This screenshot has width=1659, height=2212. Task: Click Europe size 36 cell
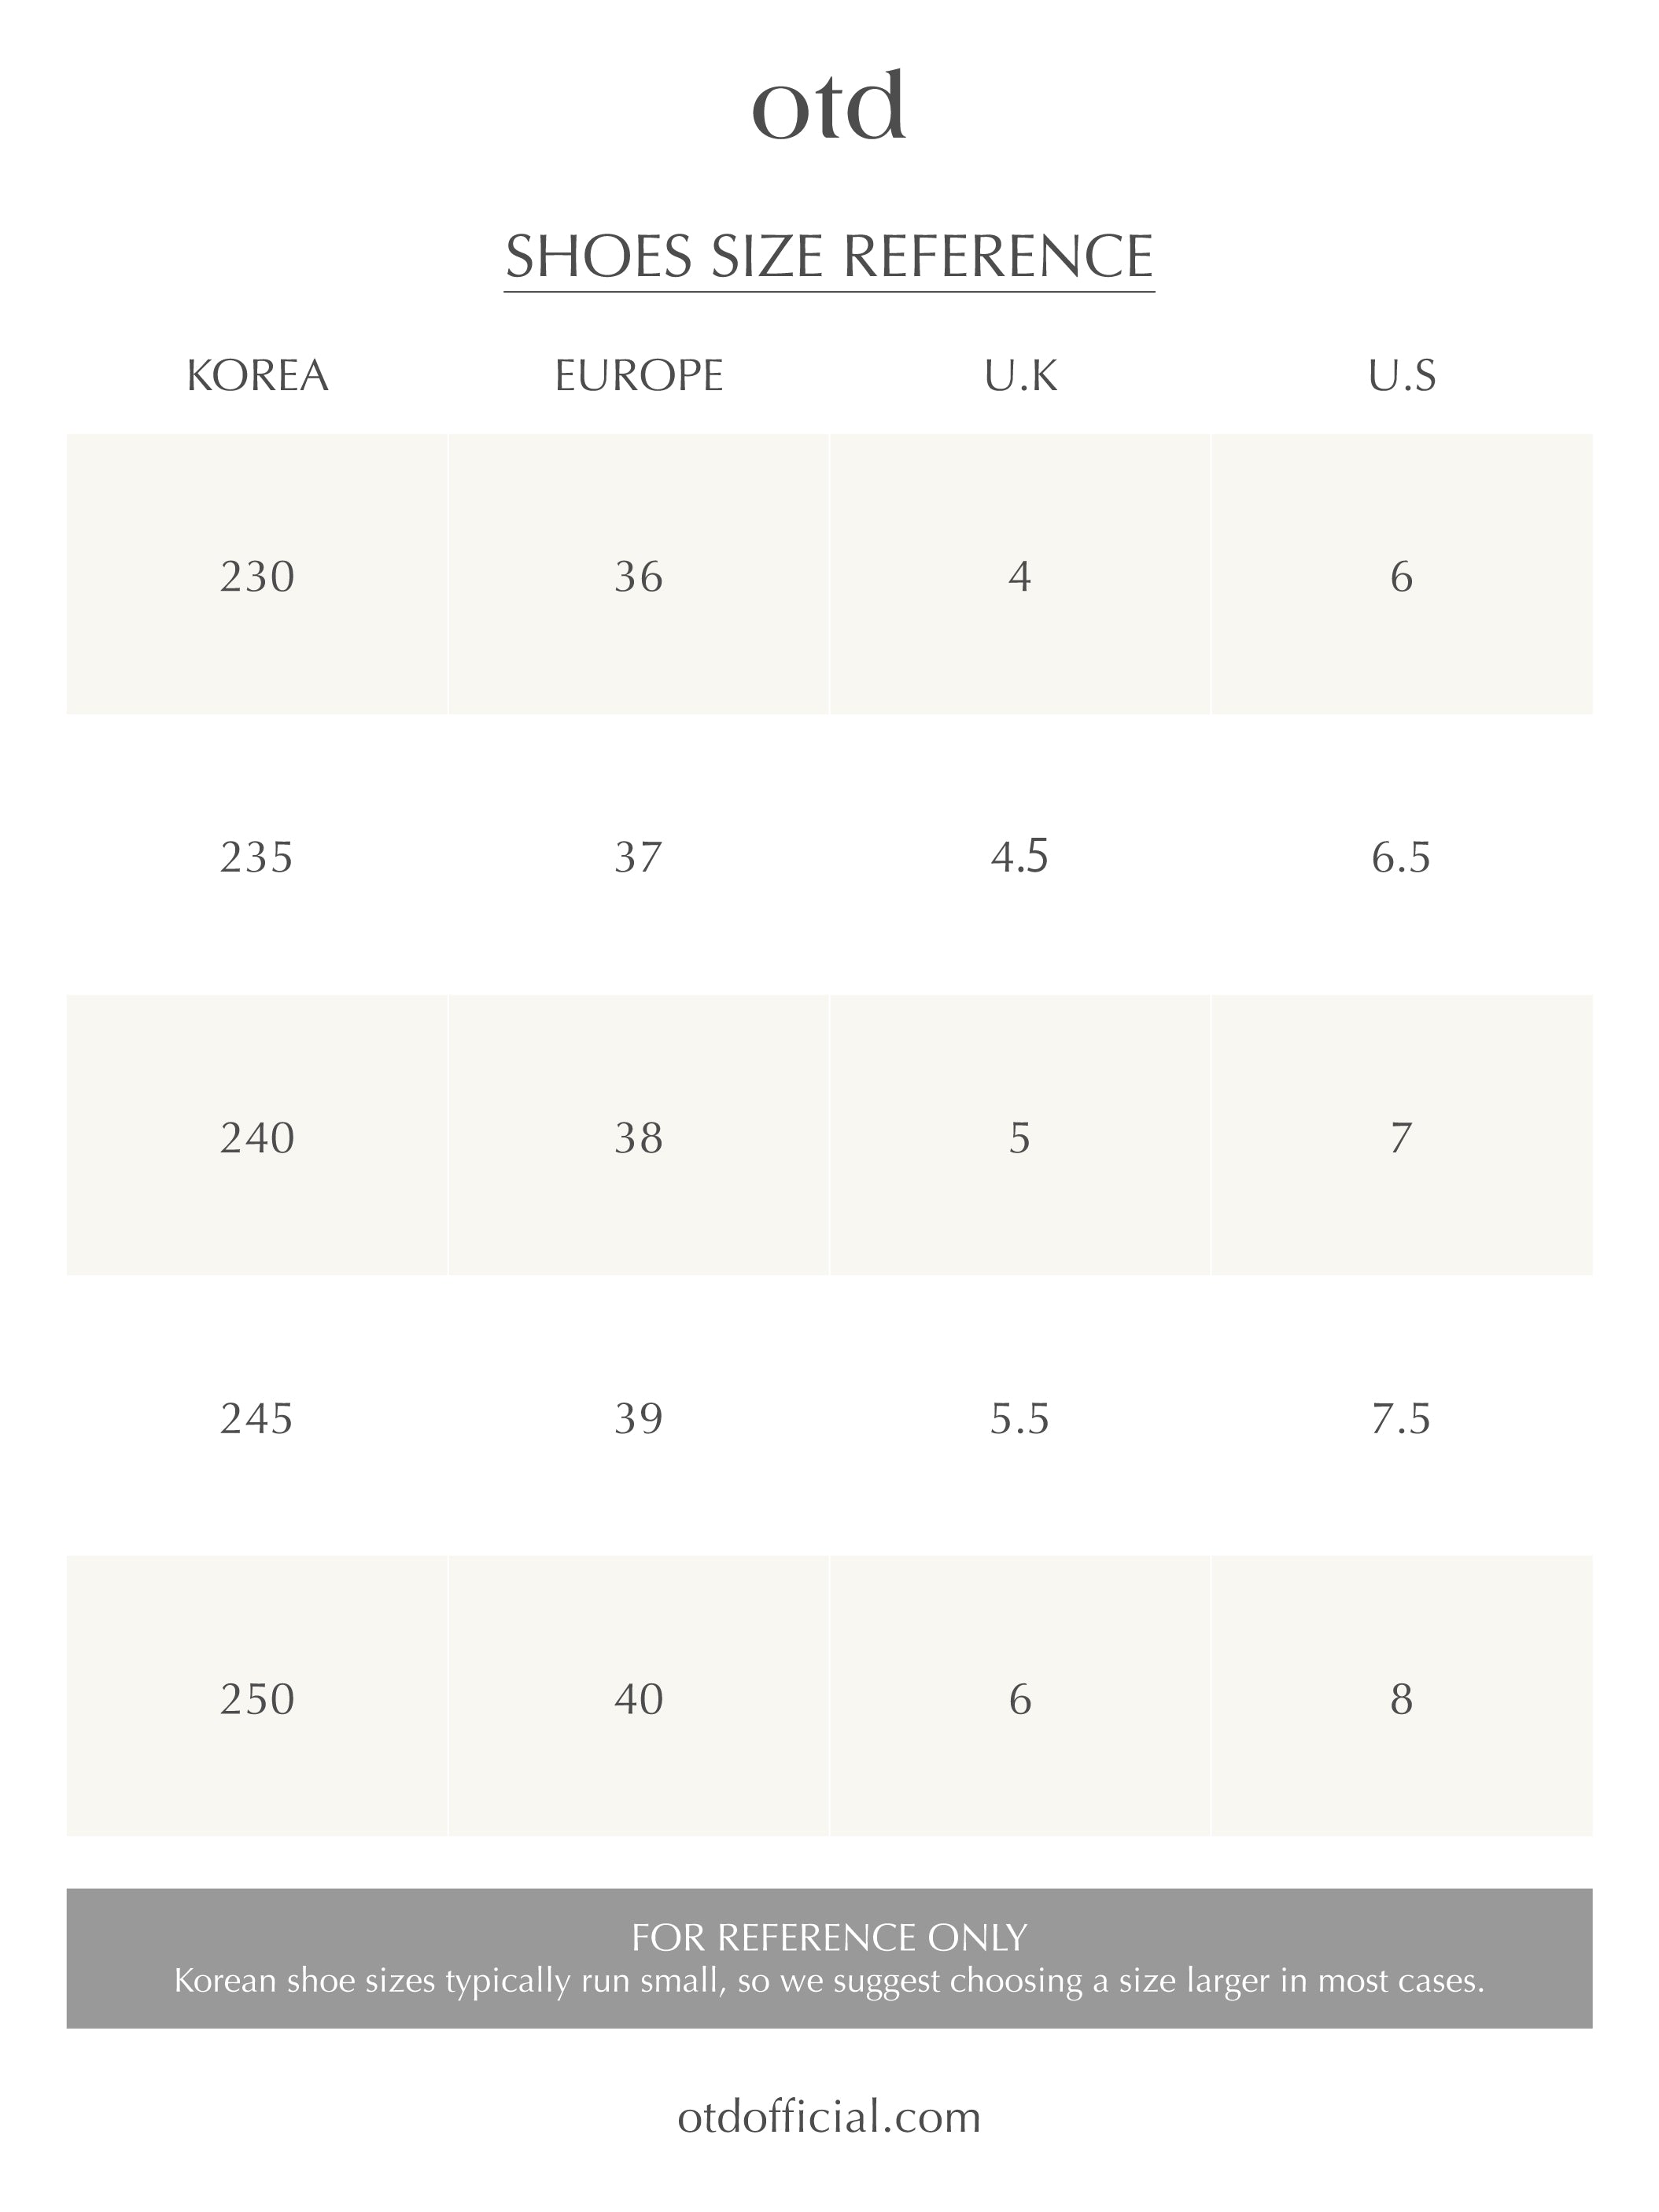[639, 577]
